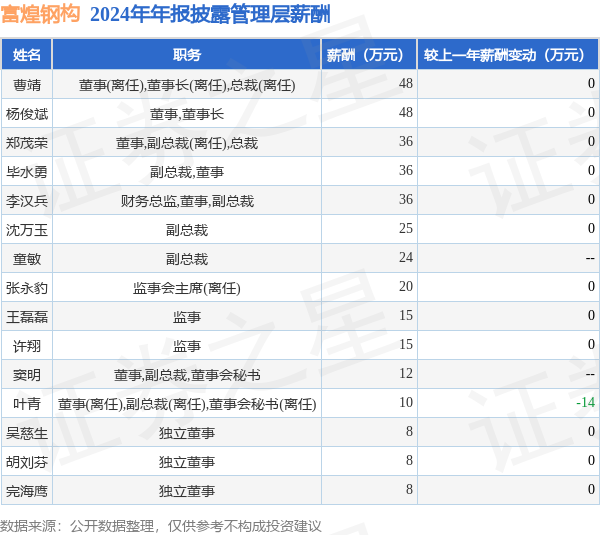Viewport: 600px width, 535px height.
Task: Click 曹靖's salary change value 0
Action: click(x=591, y=83)
